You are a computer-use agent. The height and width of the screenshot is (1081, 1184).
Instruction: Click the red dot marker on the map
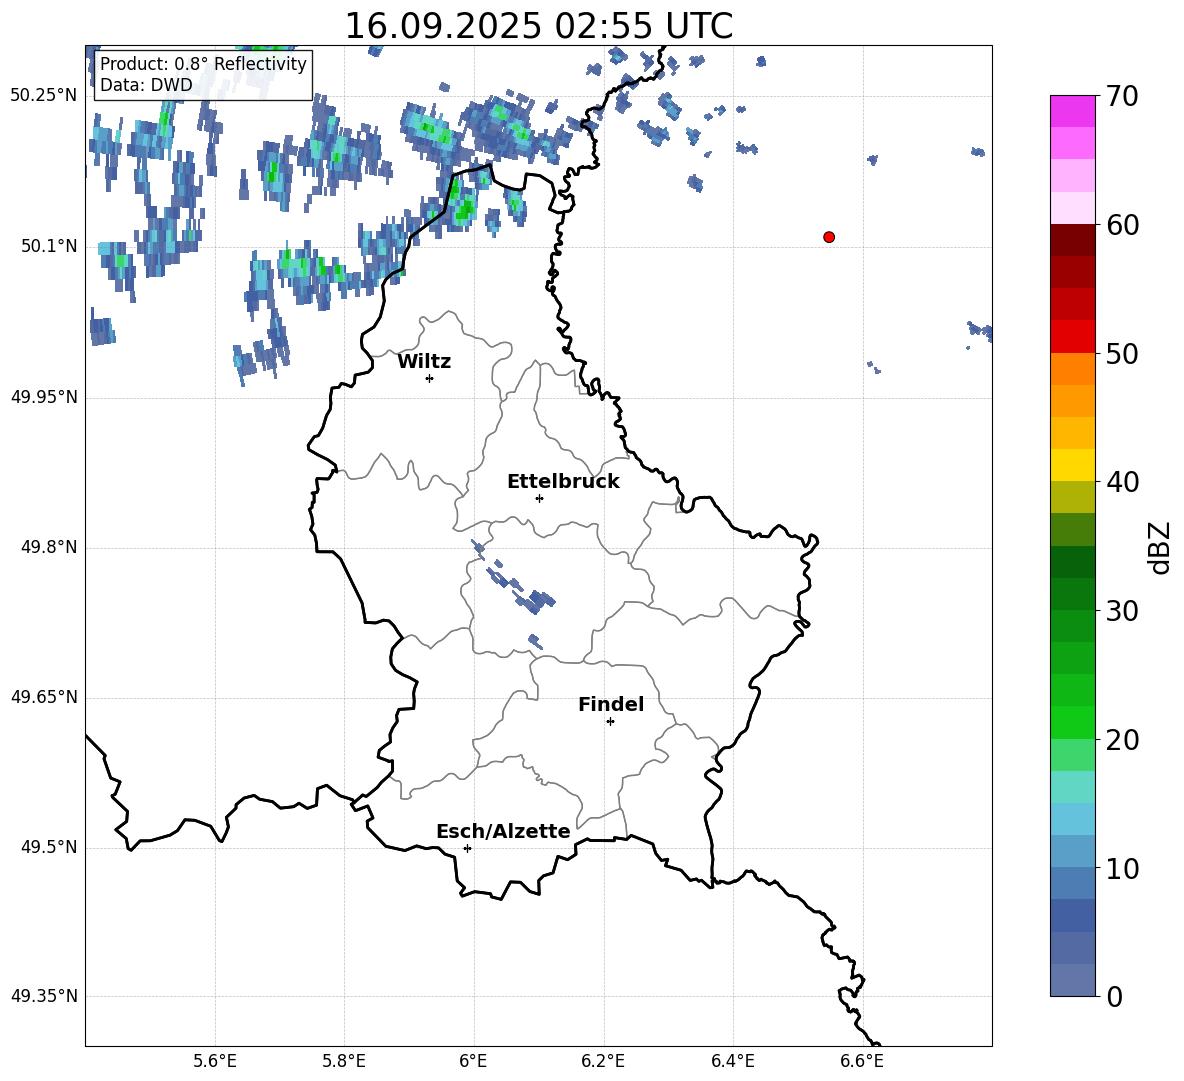click(x=829, y=237)
